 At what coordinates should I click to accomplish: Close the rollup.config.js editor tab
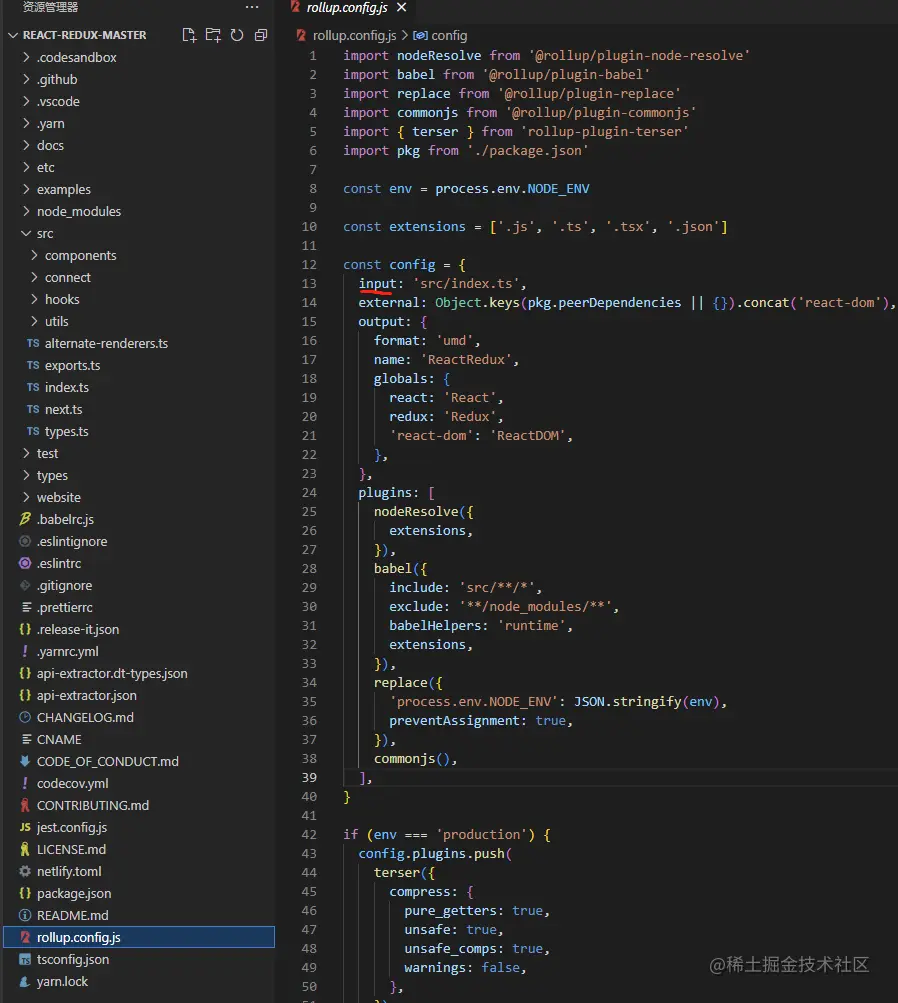(402, 7)
